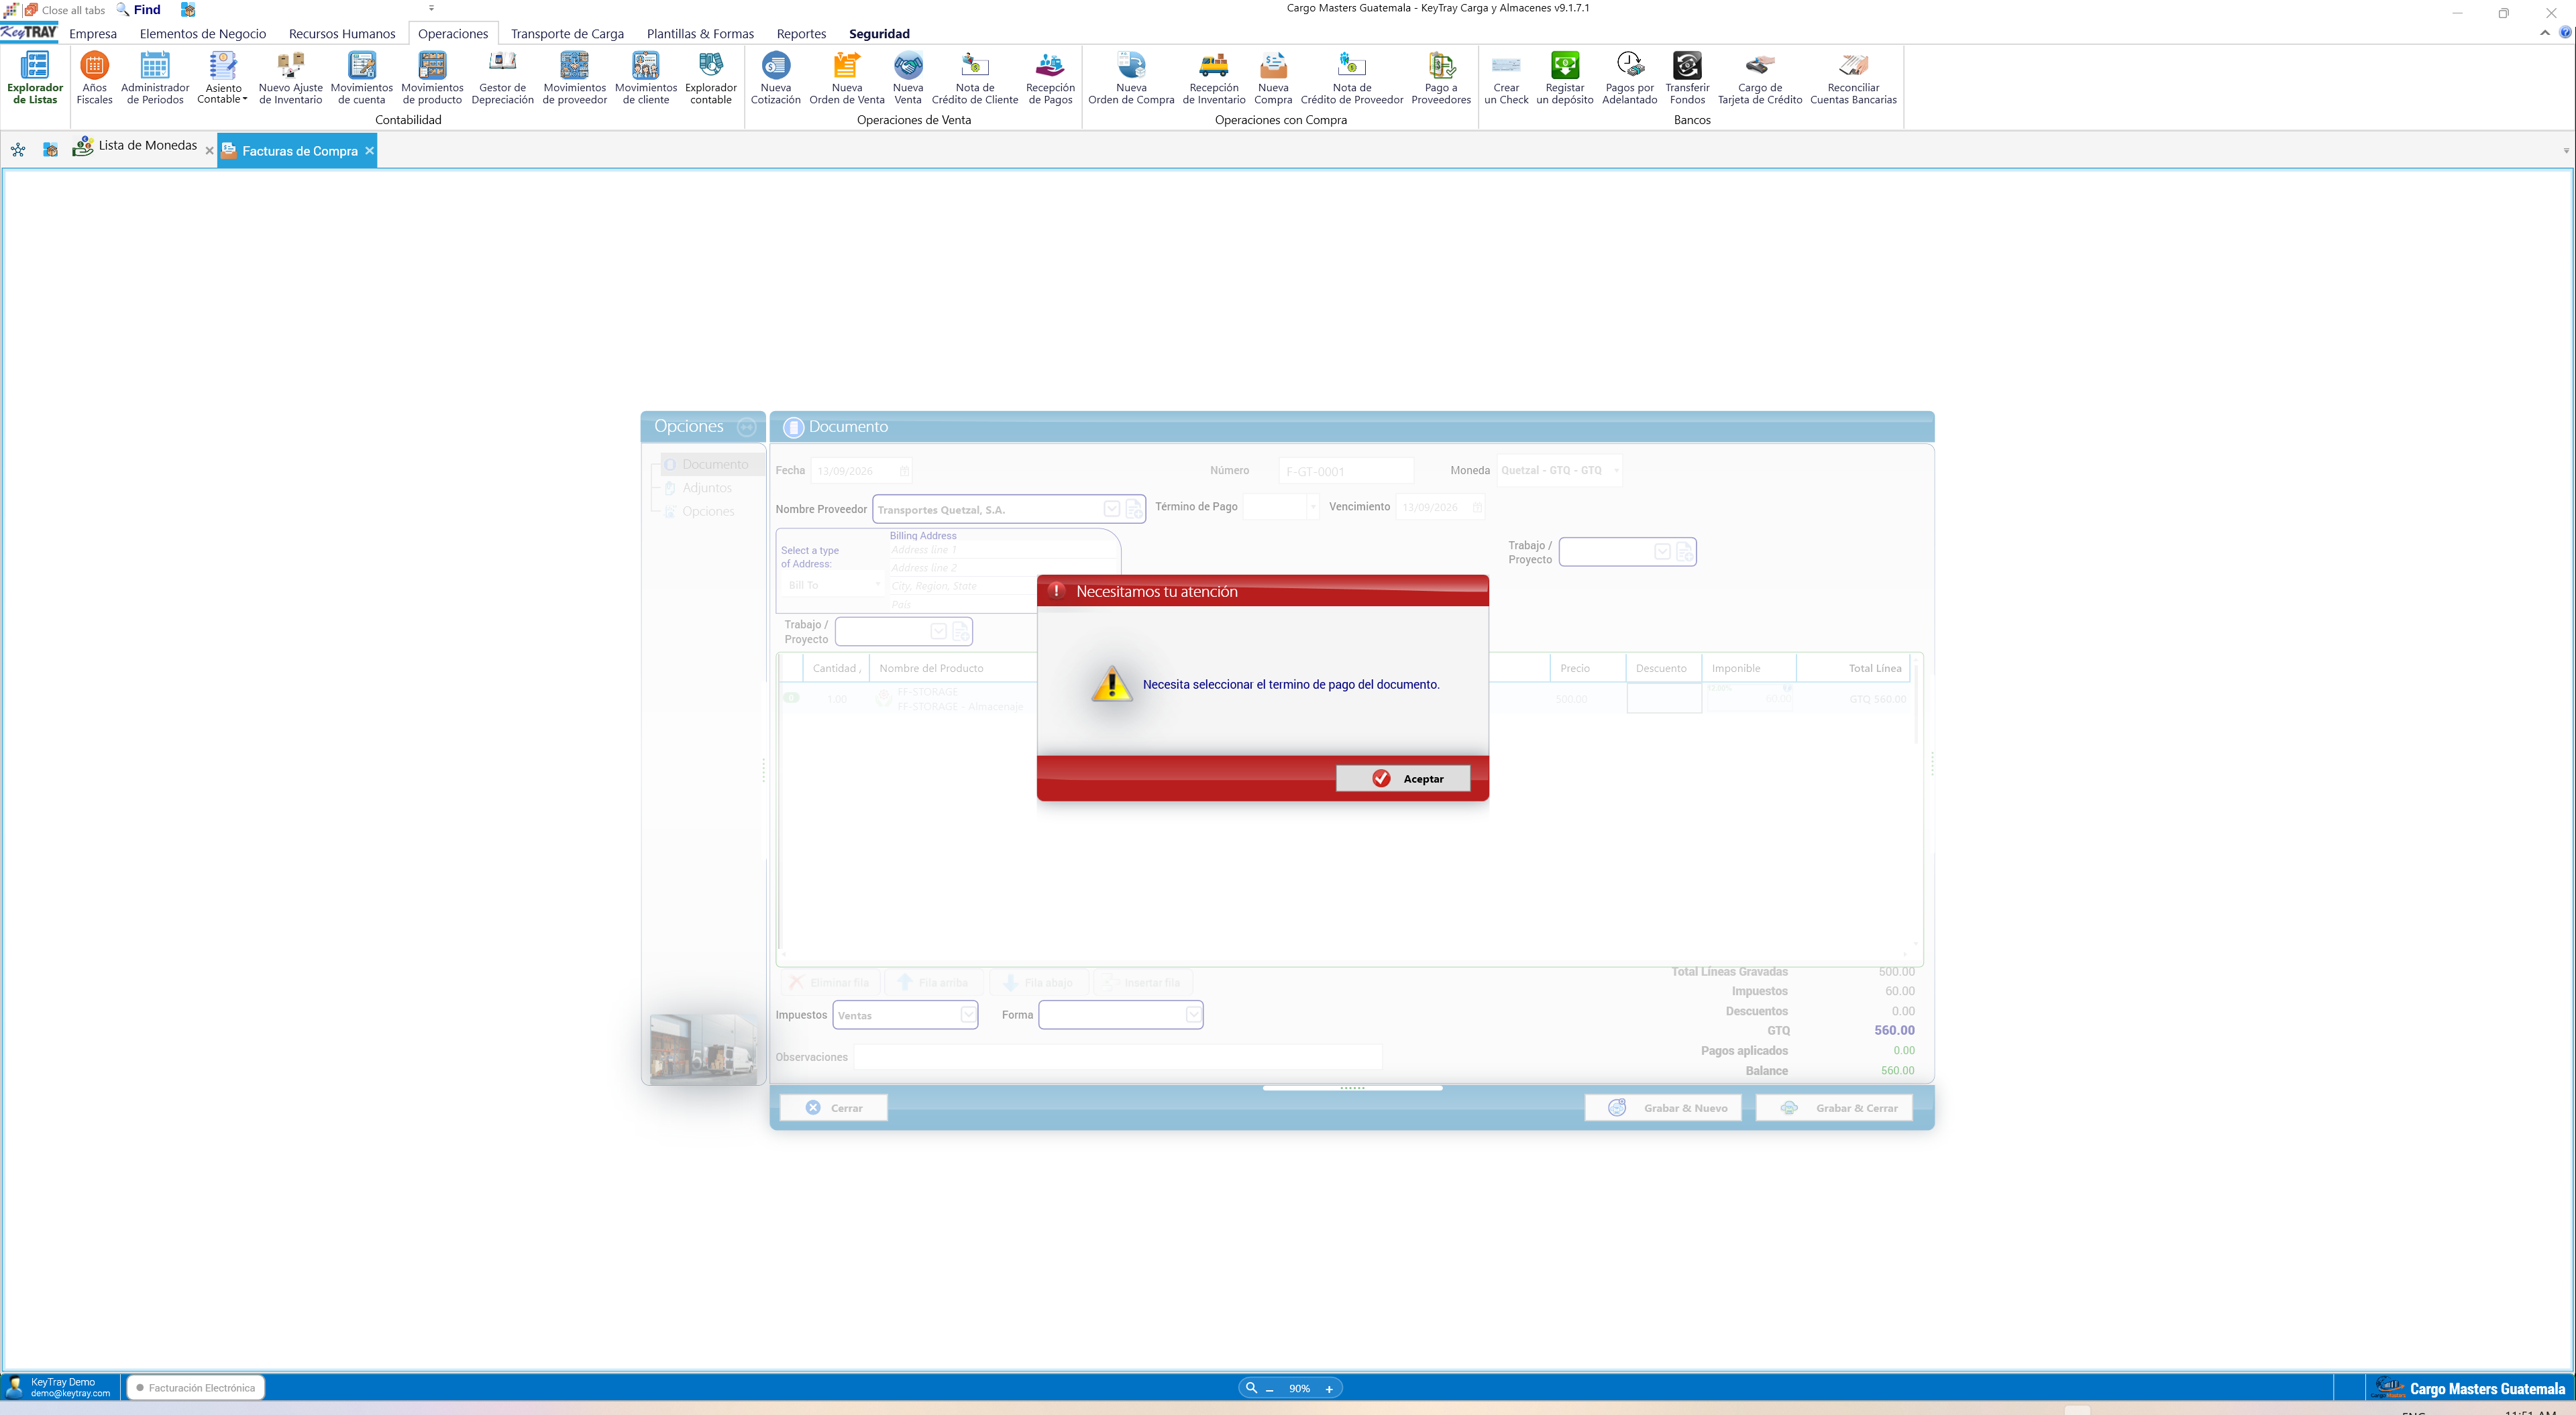Image resolution: width=2576 pixels, height=1415 pixels.
Task: Open Transferir Fondos
Action: 1687,78
